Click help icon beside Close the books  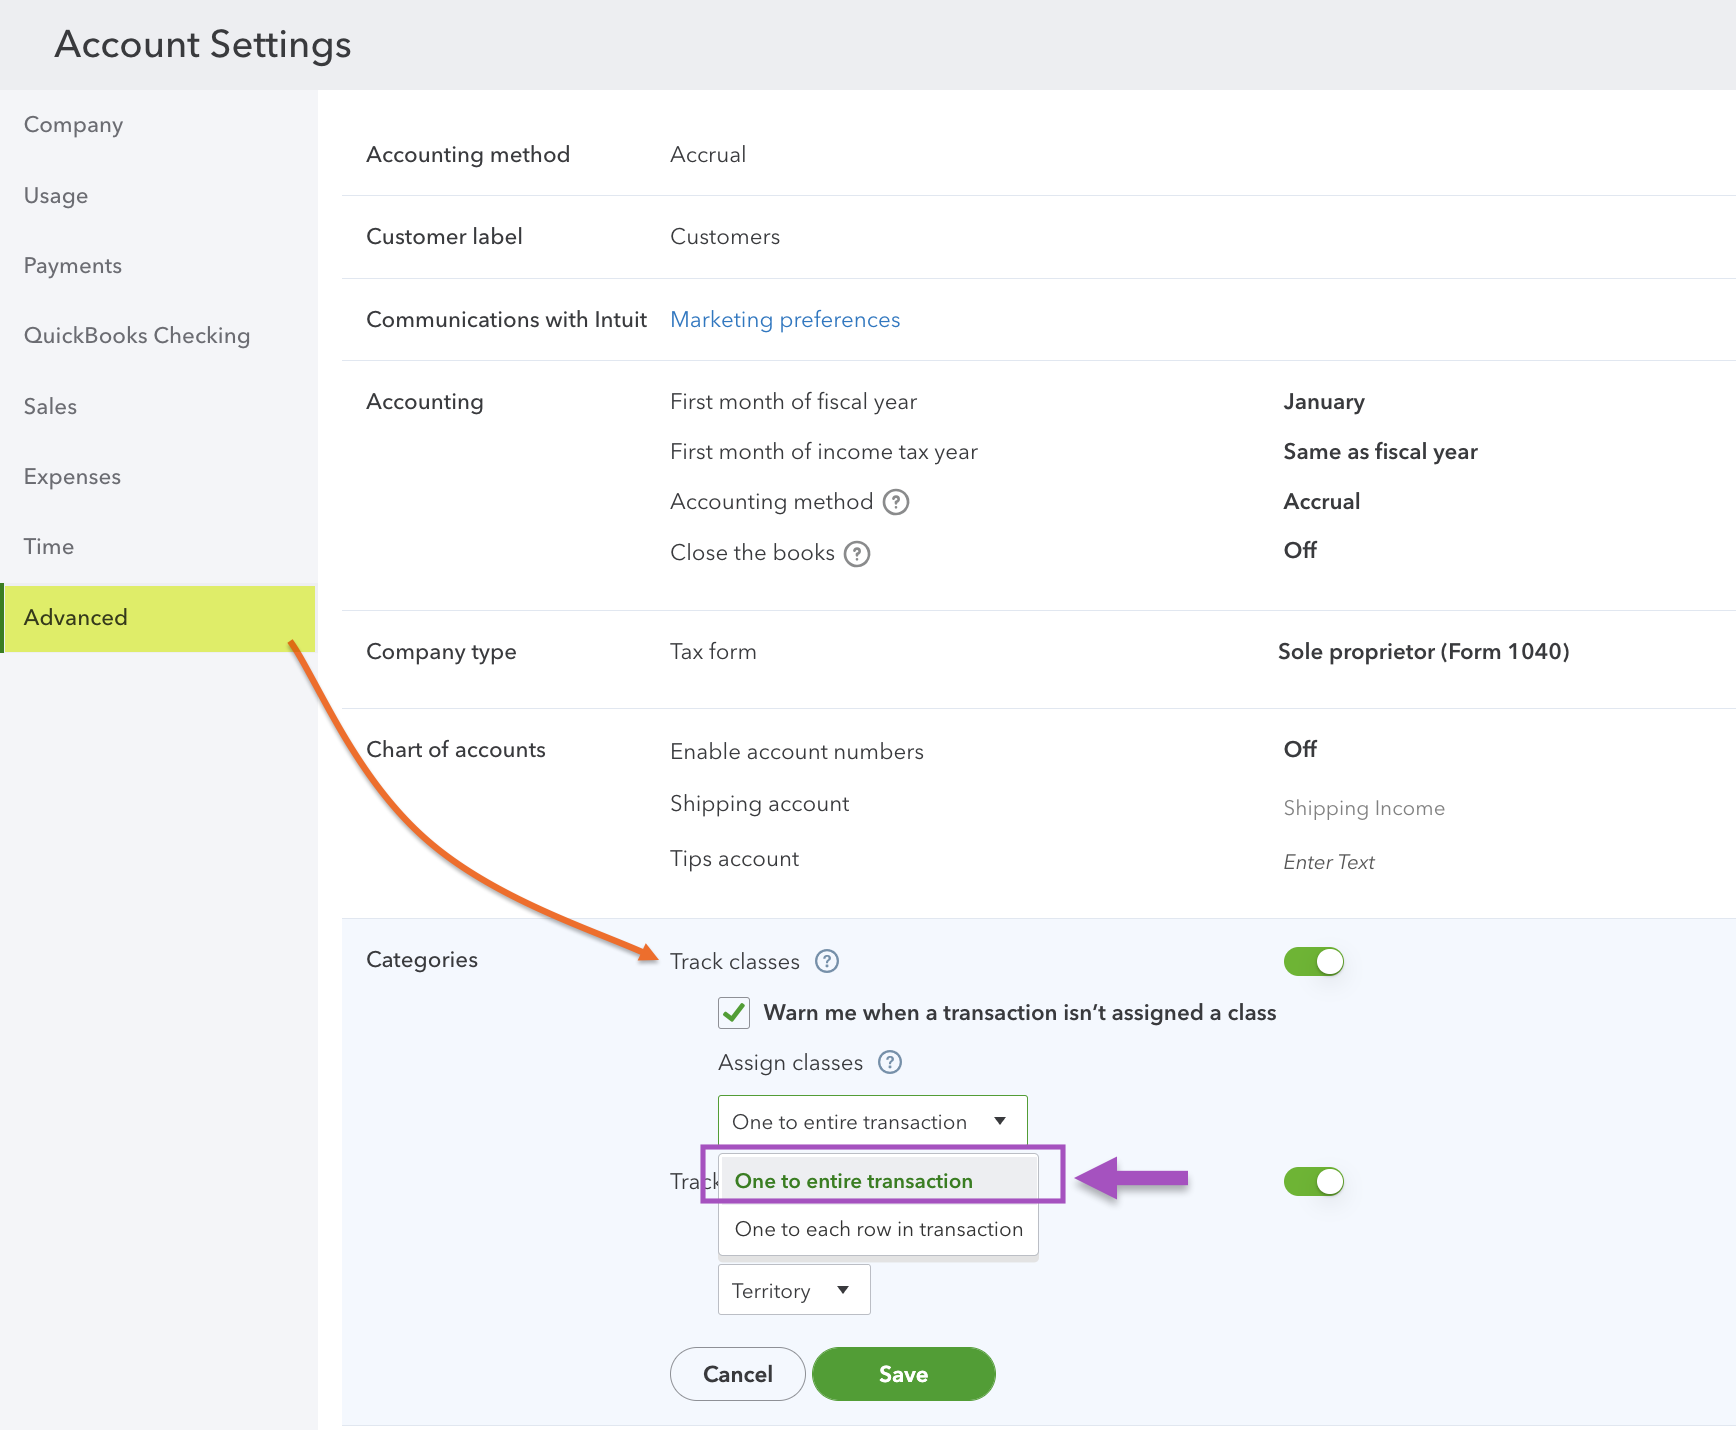(x=857, y=554)
